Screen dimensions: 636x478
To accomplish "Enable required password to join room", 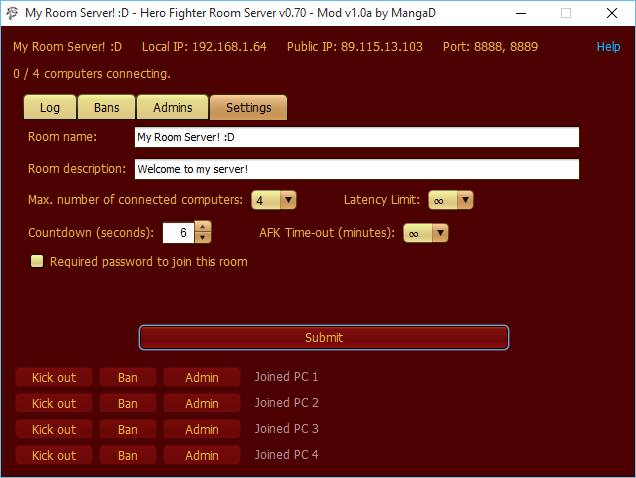I will tap(38, 262).
